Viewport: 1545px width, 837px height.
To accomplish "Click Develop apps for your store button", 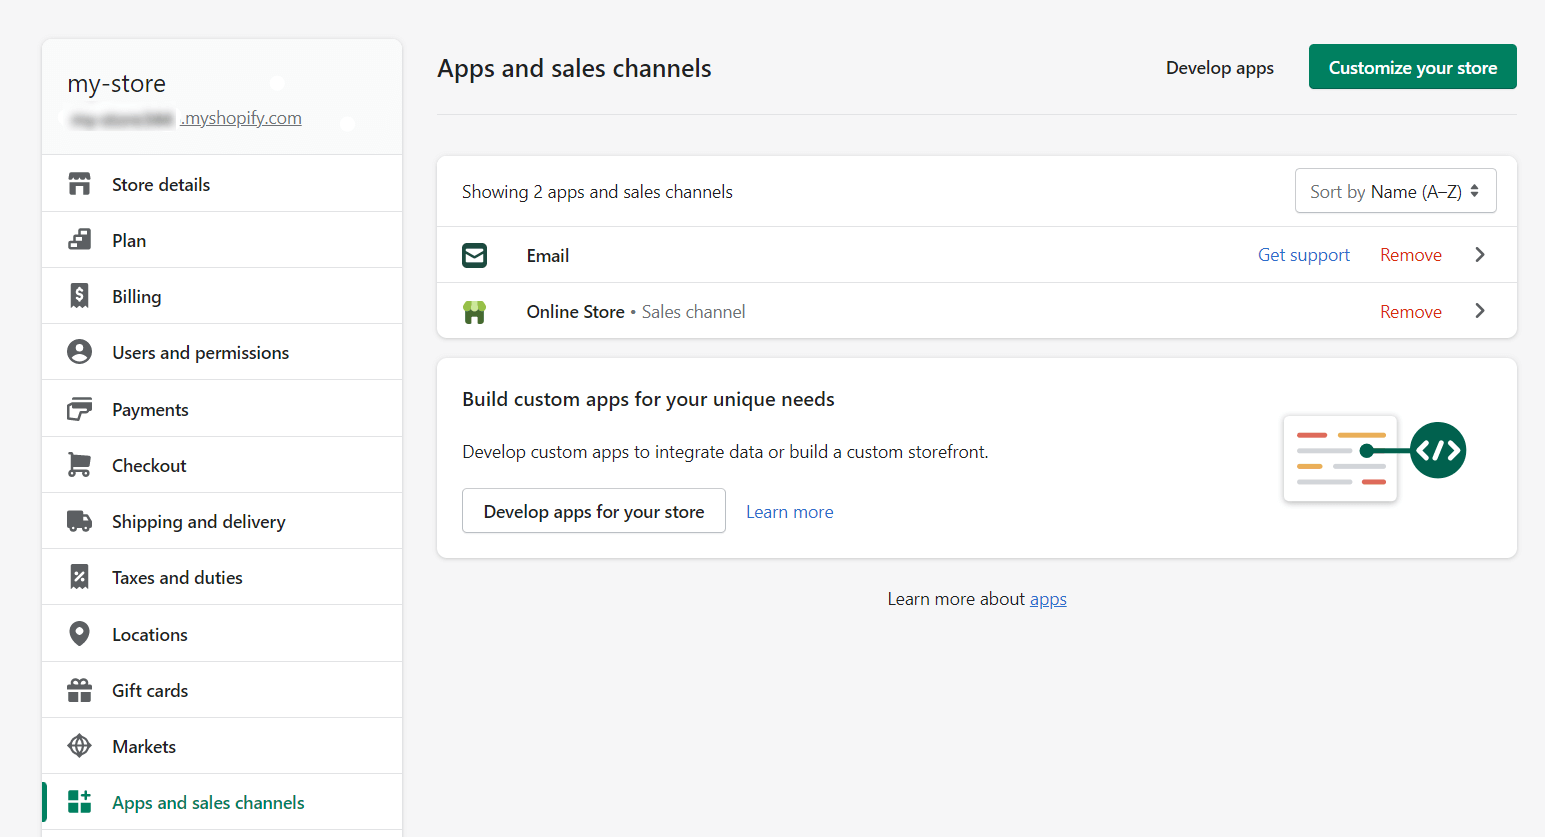I will pos(594,511).
